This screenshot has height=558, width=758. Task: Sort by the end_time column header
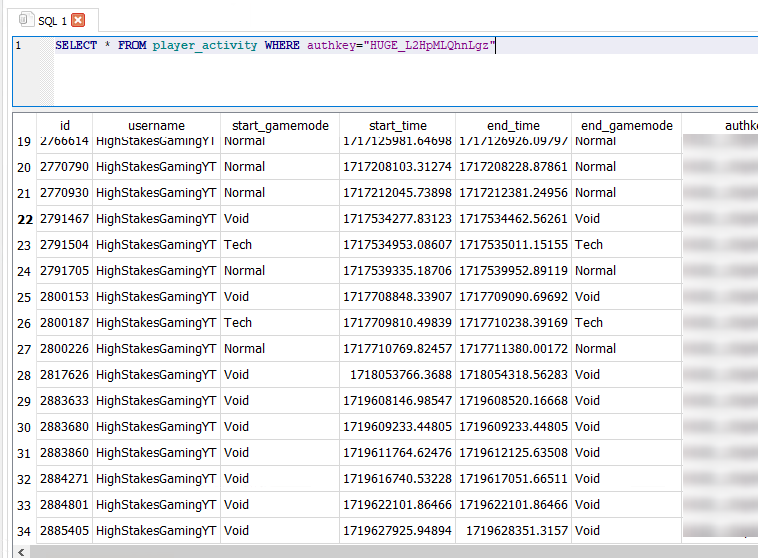pos(513,126)
